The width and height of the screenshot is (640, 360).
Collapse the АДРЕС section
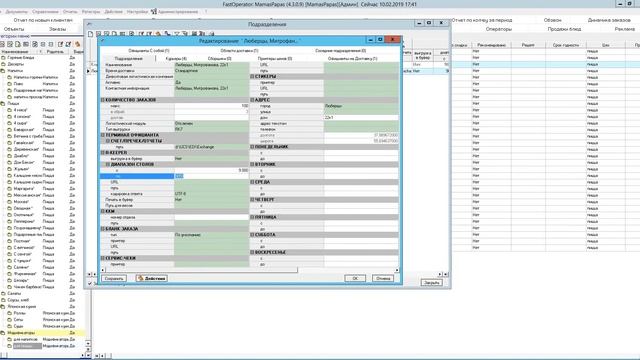pyautogui.click(x=252, y=100)
